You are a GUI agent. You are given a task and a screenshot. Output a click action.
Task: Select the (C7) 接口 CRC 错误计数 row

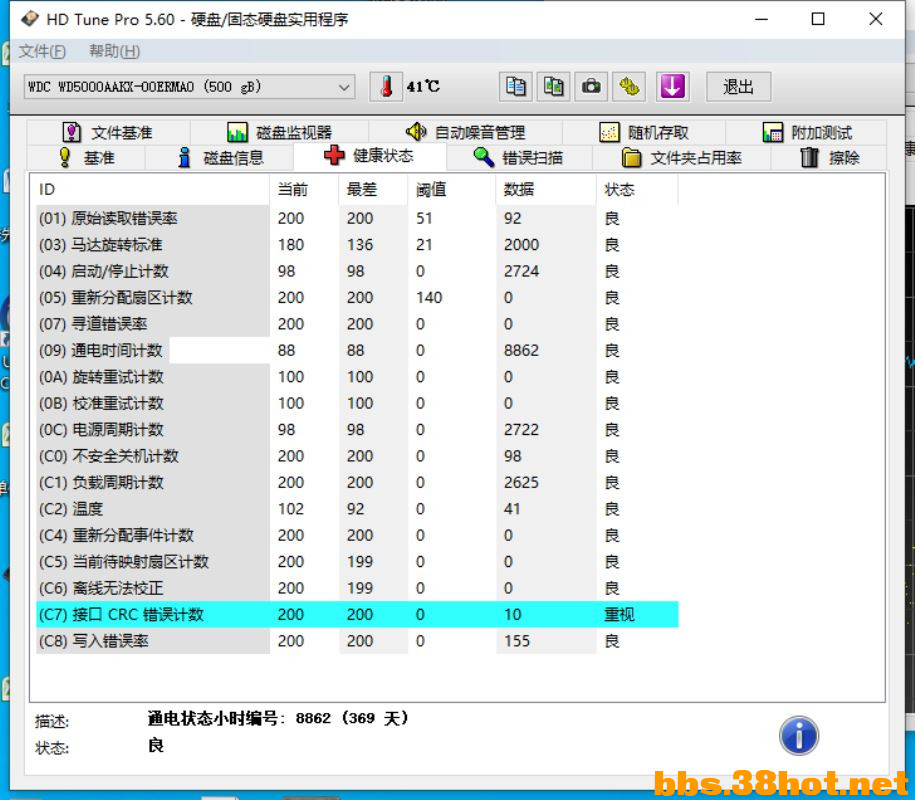pos(357,614)
